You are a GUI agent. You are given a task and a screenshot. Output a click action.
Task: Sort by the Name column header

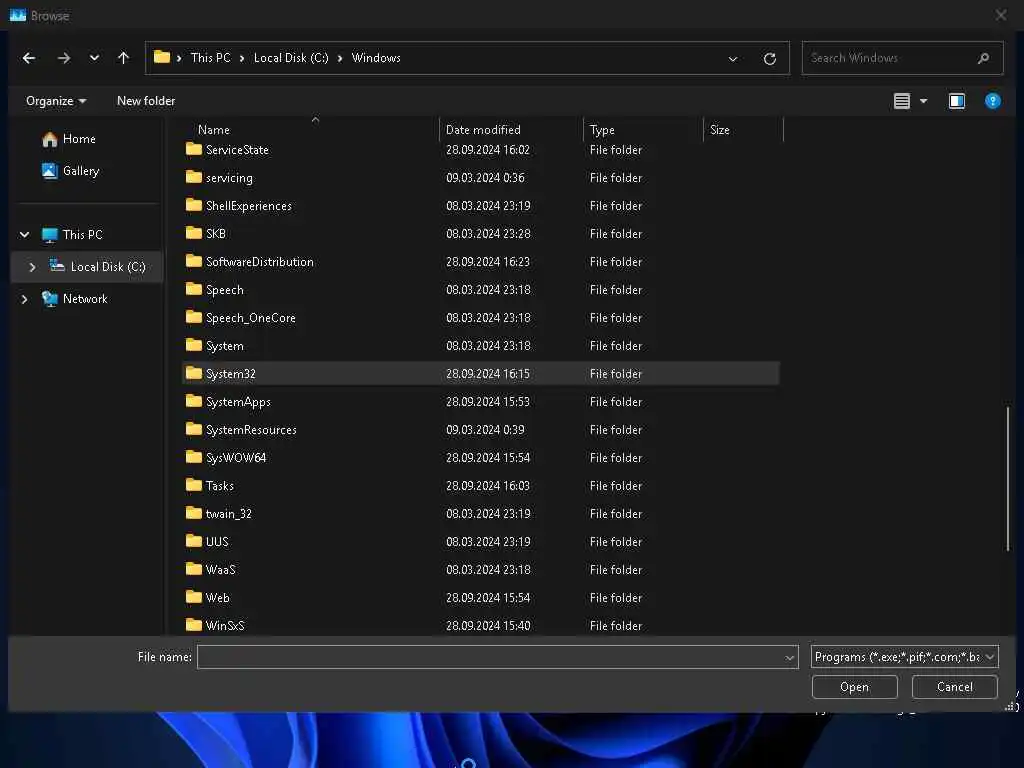(214, 130)
